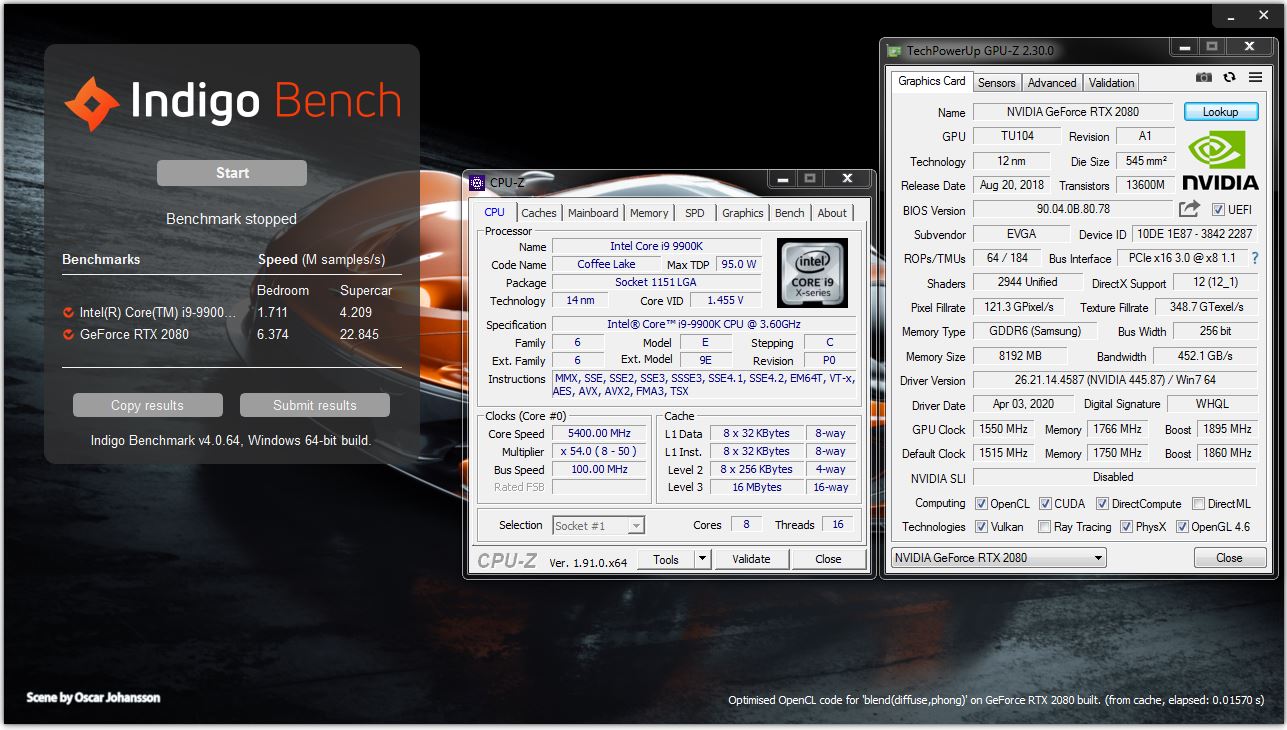The width and height of the screenshot is (1287, 730).
Task: Switch to the Caches tab in CPU-Z
Action: tap(539, 213)
